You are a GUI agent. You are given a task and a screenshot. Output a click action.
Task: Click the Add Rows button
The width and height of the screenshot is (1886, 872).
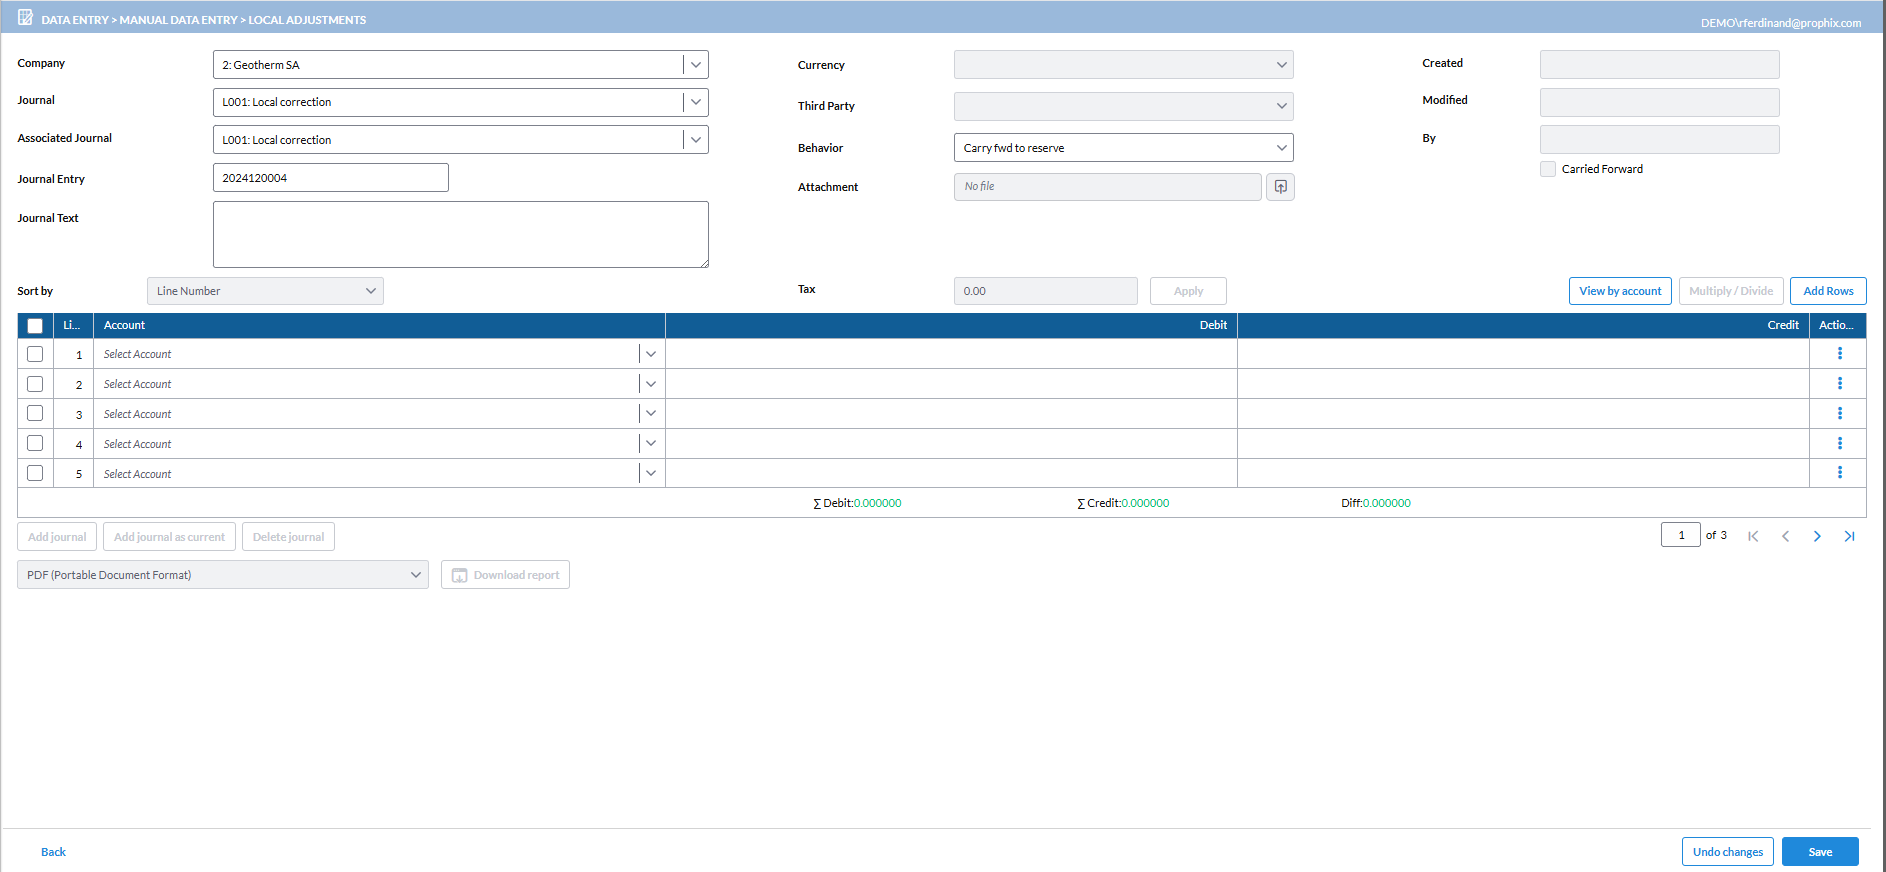pos(1827,291)
